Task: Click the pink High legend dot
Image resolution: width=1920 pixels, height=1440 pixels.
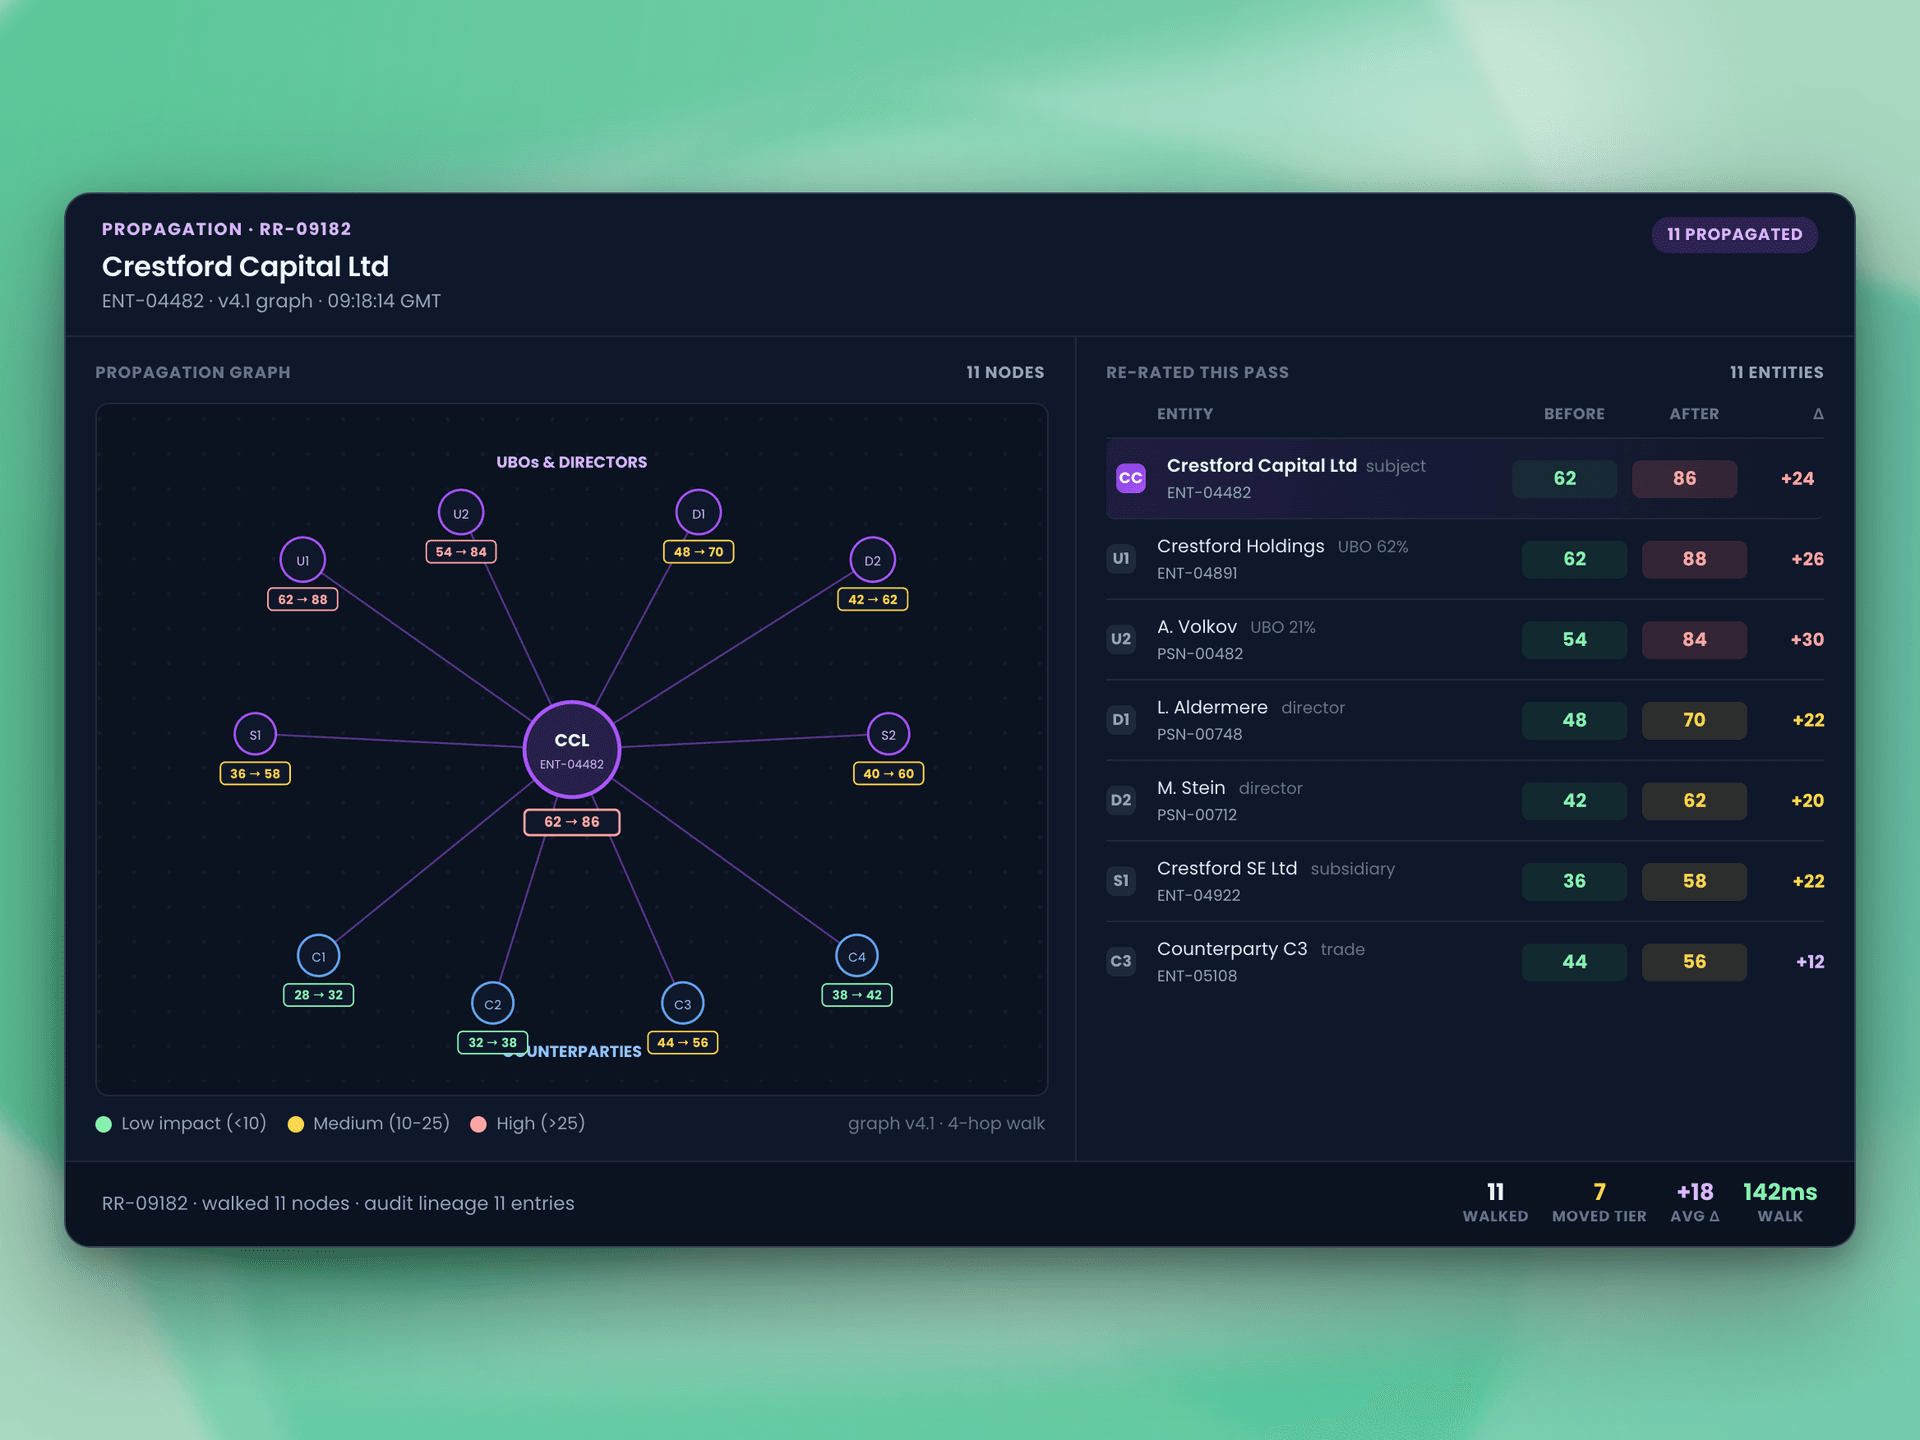Action: pos(478,1124)
